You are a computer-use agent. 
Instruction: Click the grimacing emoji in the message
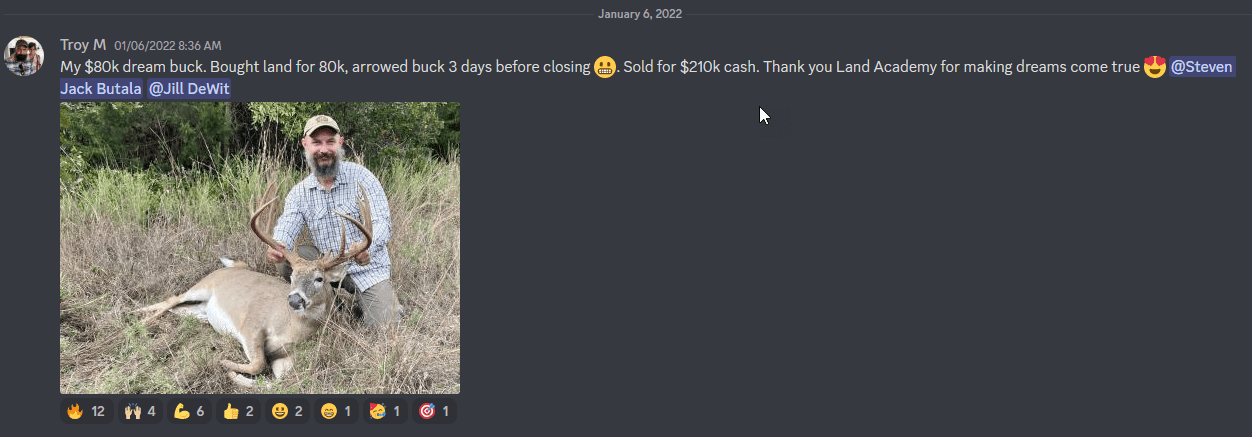tap(604, 68)
